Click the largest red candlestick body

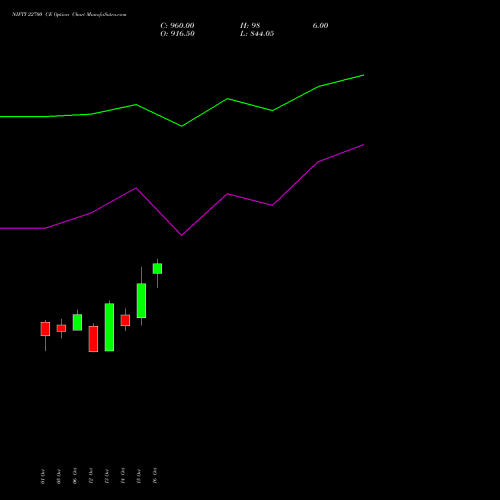click(93, 339)
